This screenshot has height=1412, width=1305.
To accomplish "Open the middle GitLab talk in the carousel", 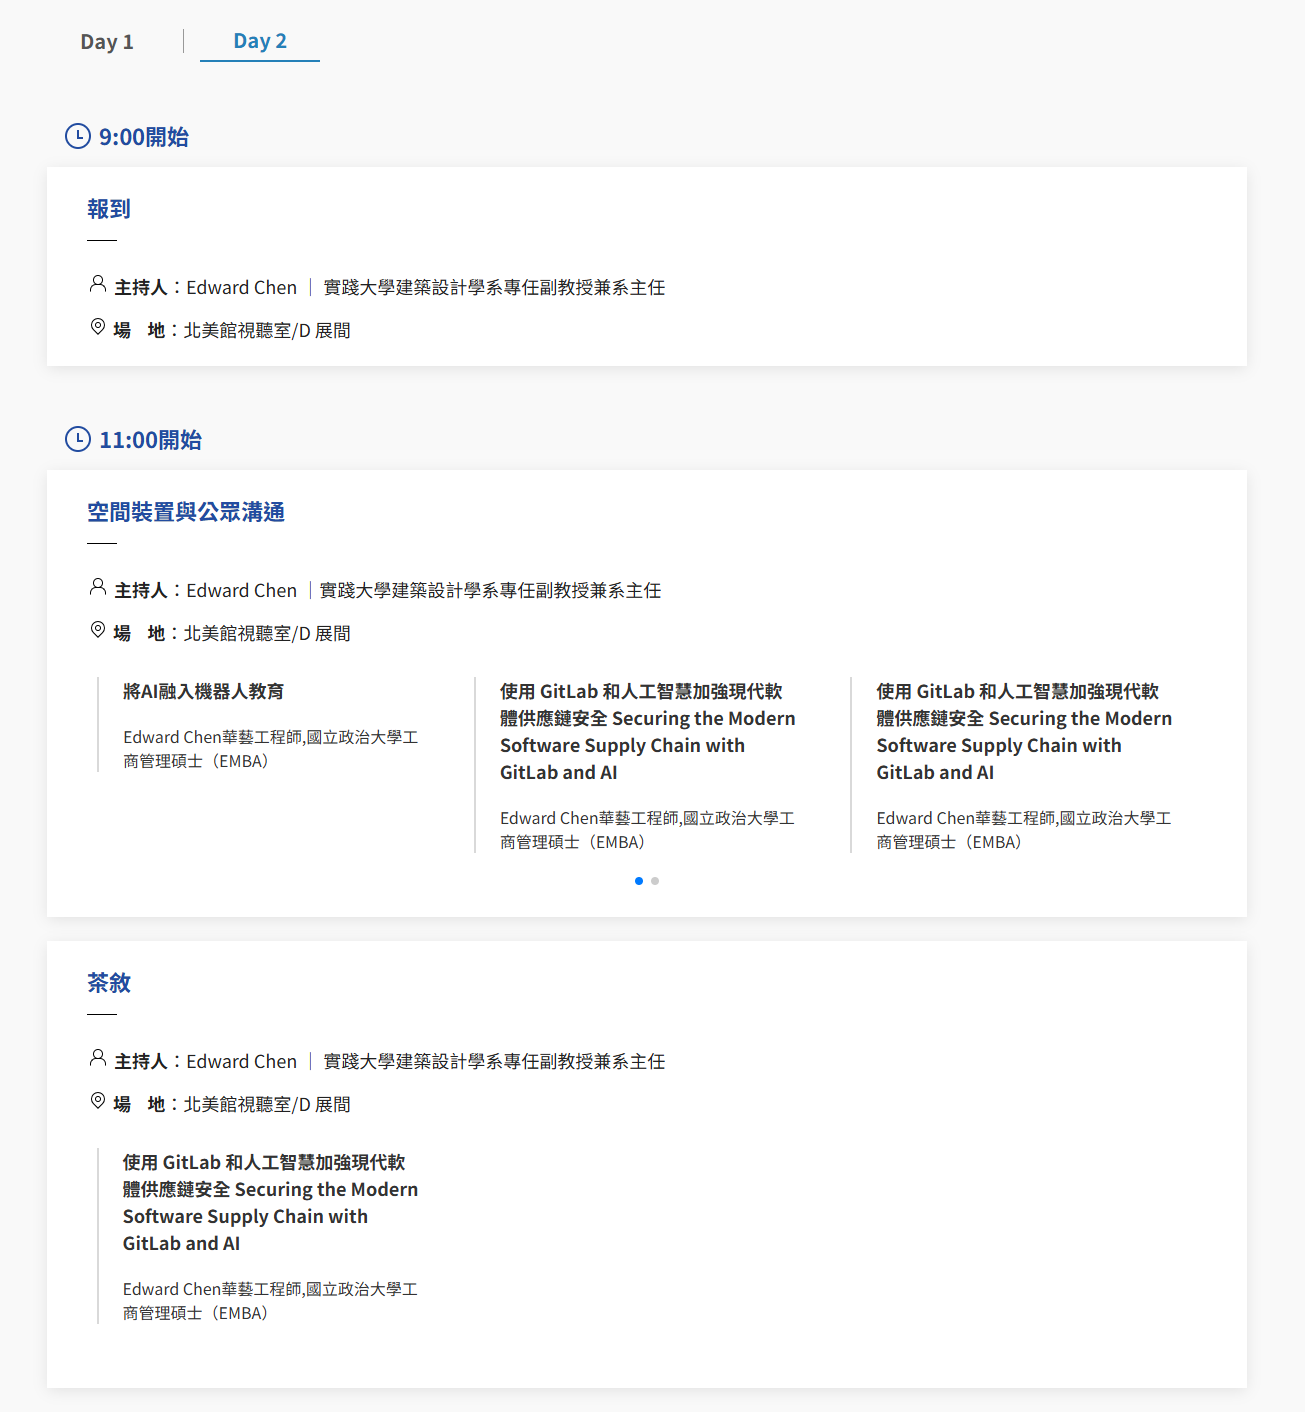I will click(x=647, y=732).
